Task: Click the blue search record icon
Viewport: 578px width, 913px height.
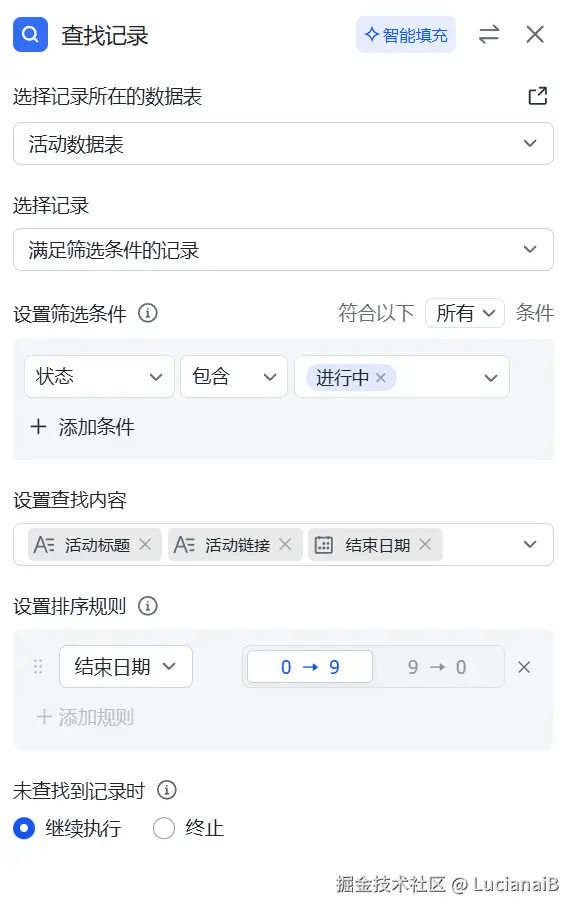Action: (x=30, y=35)
